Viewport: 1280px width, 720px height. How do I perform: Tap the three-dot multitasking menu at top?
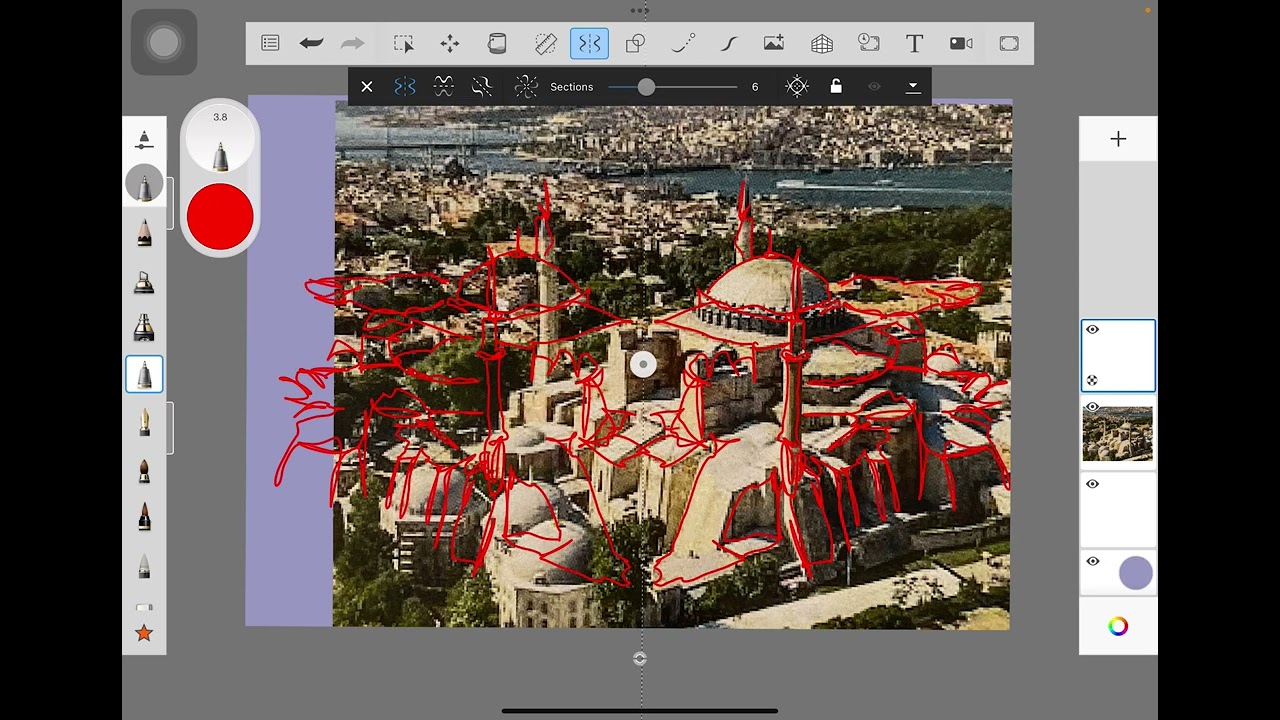(640, 10)
